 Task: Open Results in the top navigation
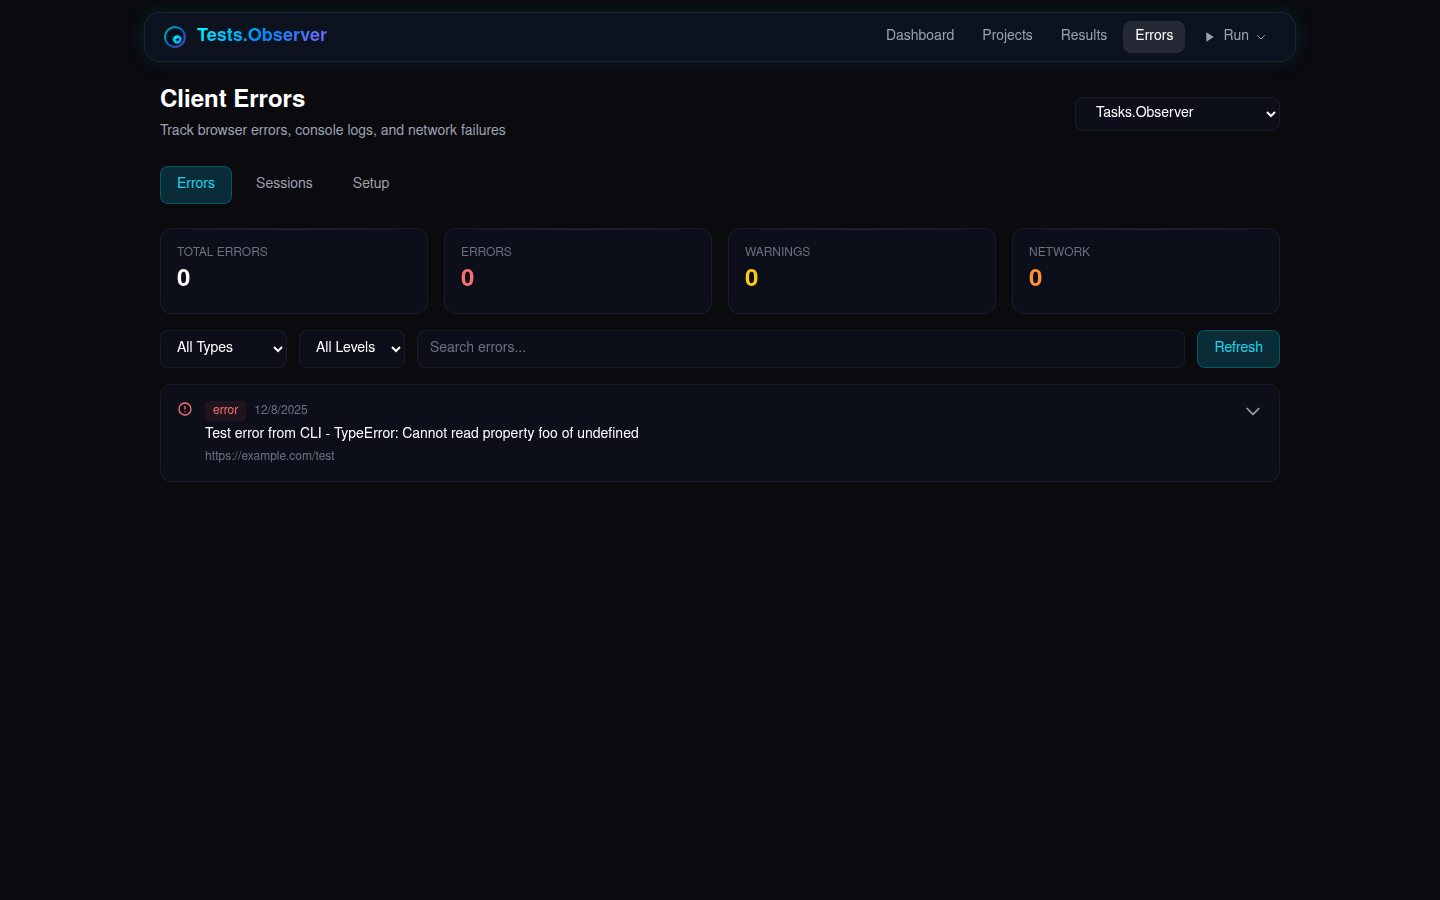pos(1084,36)
